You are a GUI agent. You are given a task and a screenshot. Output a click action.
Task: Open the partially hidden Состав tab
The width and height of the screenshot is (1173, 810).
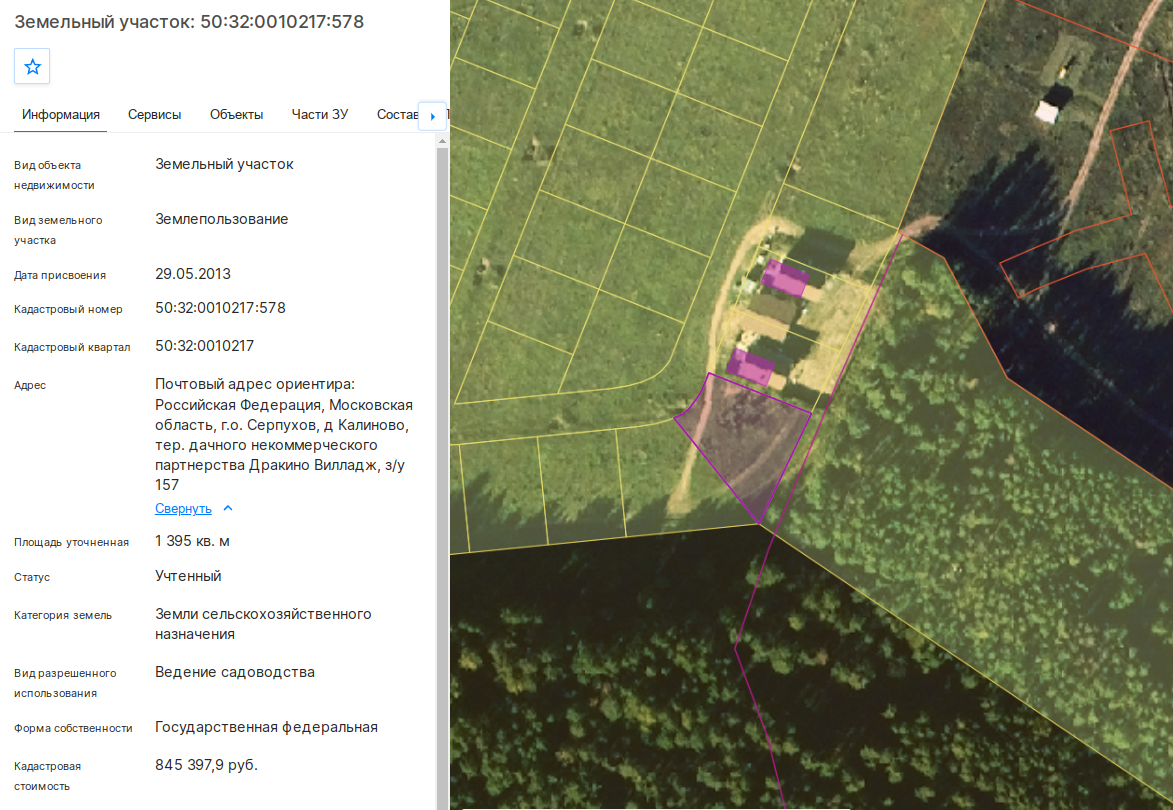click(396, 114)
